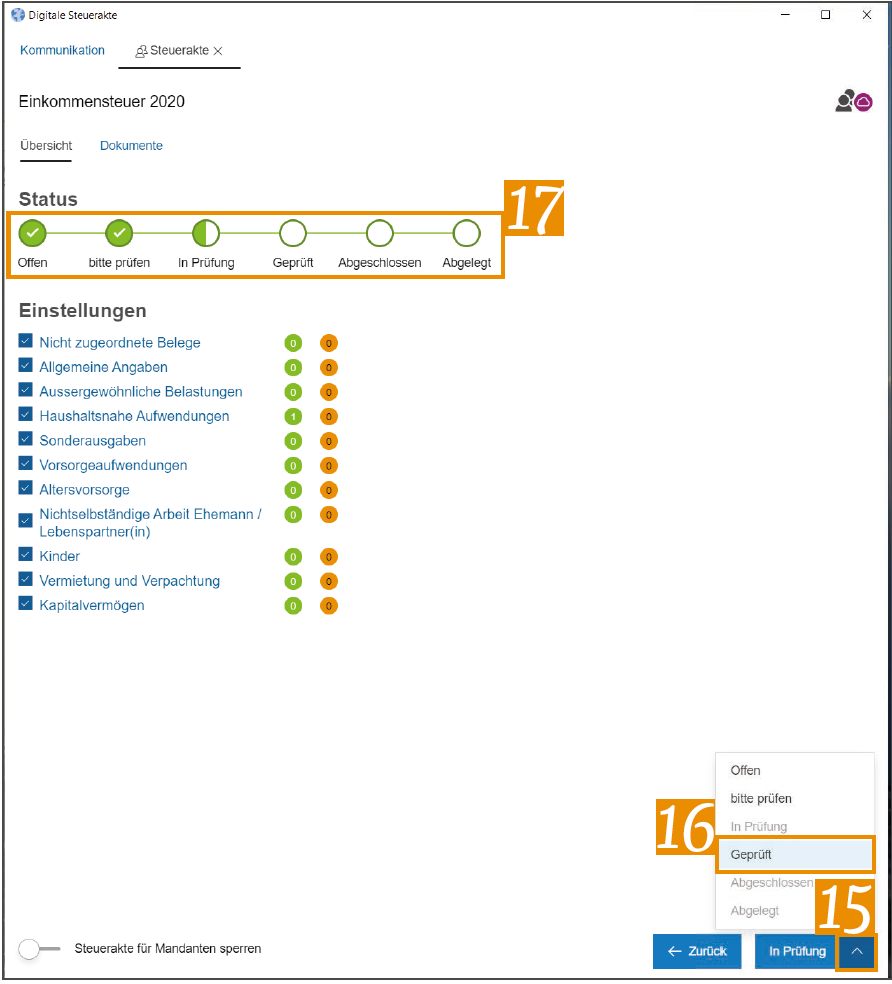Open the Kapitalvermögen link
The height and width of the screenshot is (984, 892).
(x=92, y=606)
